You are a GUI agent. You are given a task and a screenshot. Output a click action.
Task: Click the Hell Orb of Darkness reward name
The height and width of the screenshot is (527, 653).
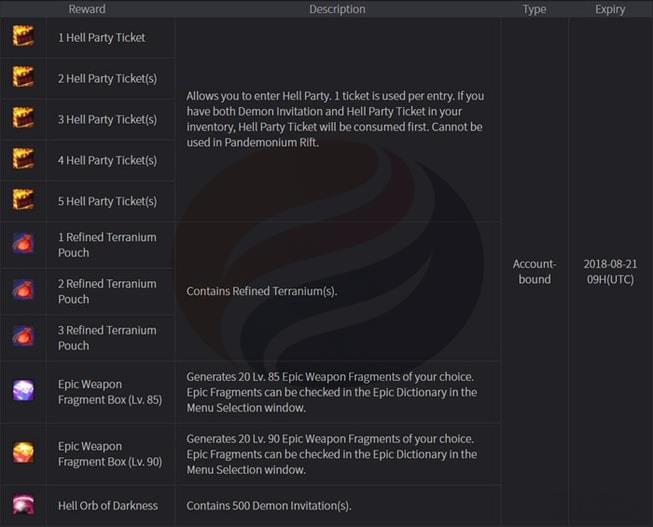point(108,506)
